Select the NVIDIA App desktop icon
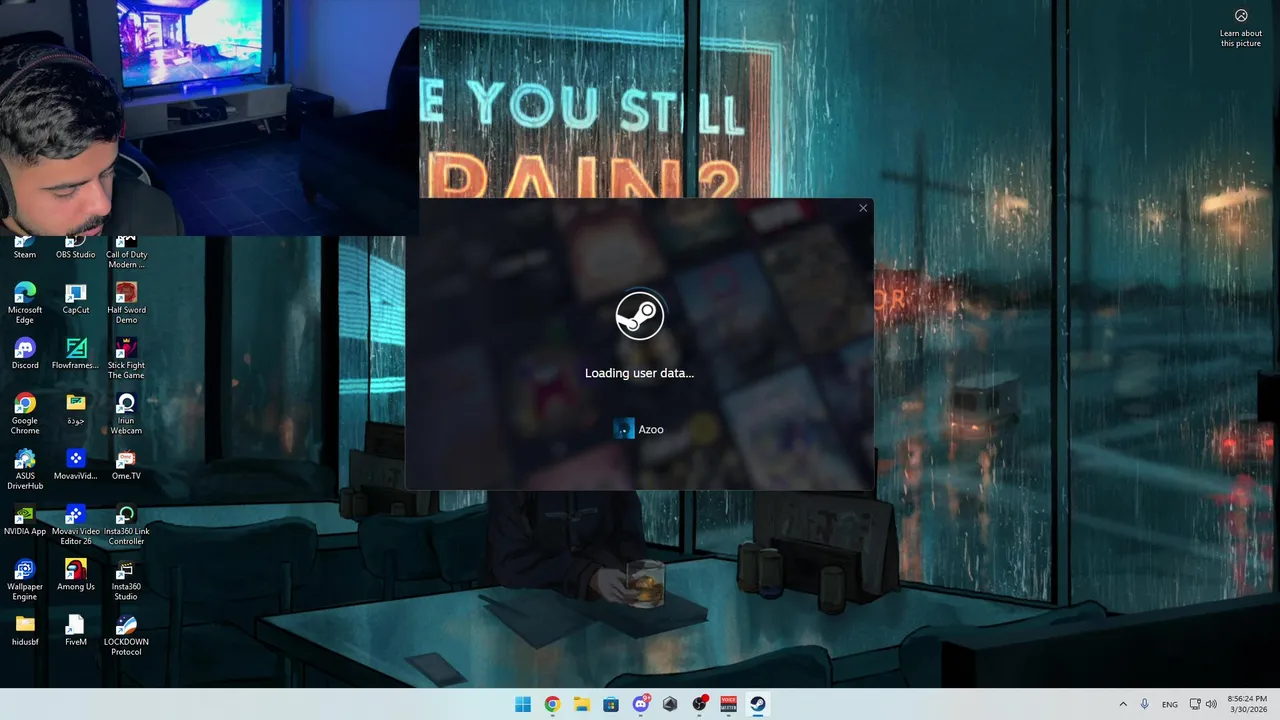Screen dimensions: 1280x720 tap(25, 520)
